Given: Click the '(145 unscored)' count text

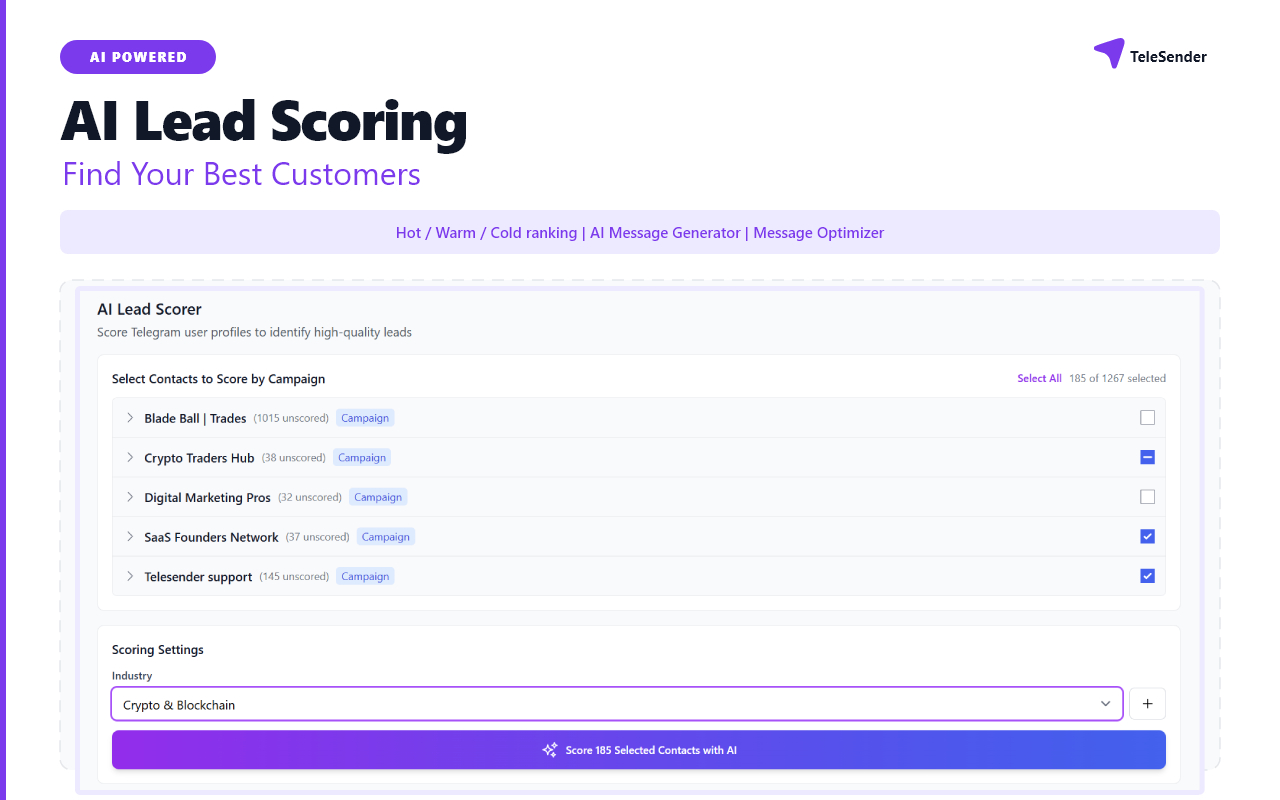Looking at the screenshot, I should [x=294, y=577].
